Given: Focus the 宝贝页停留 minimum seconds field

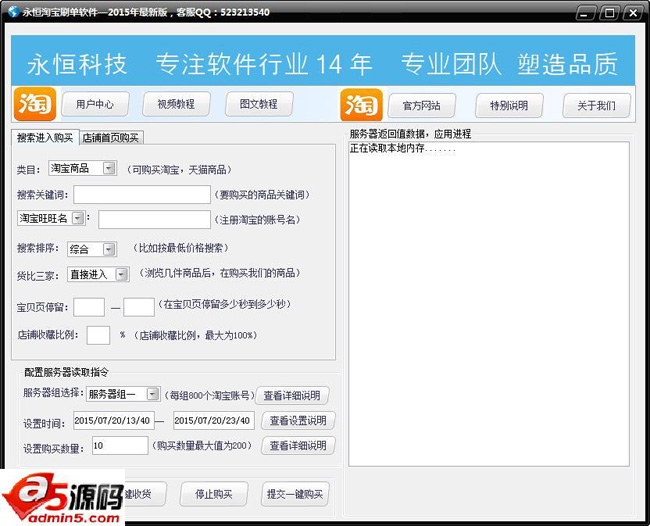Looking at the screenshot, I should [x=89, y=307].
